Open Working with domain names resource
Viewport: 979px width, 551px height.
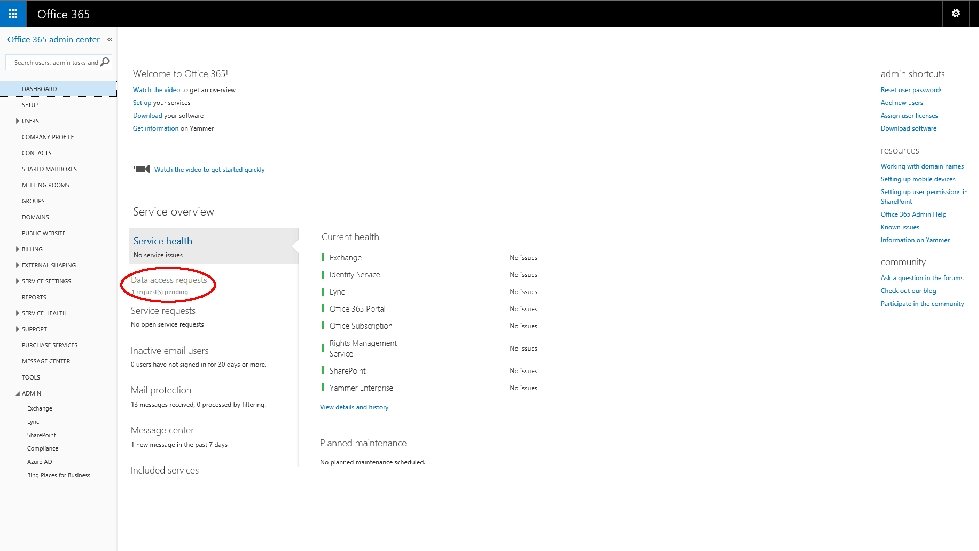point(922,167)
